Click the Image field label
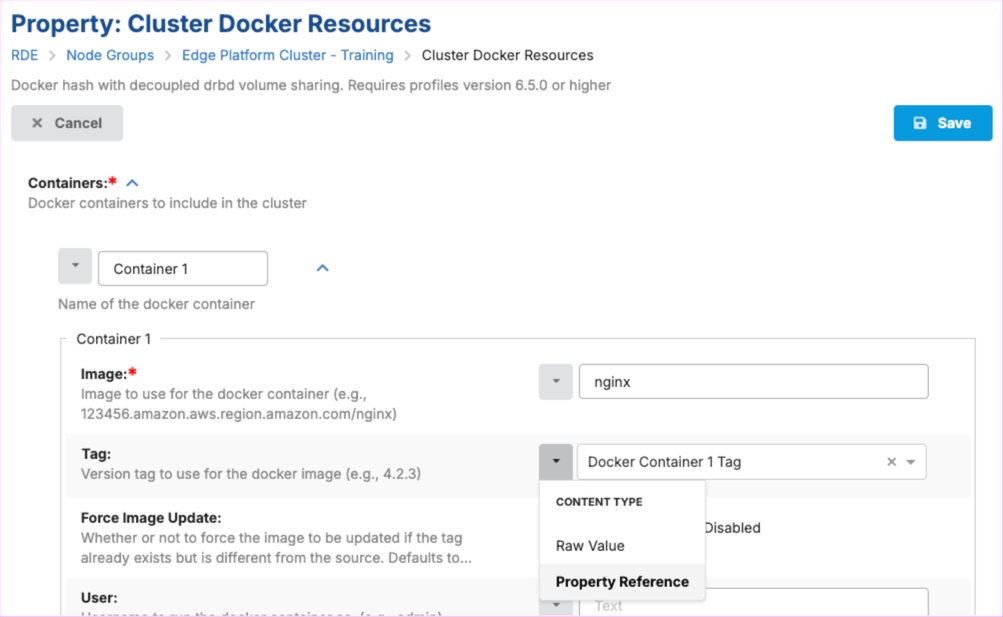This screenshot has width=1003, height=617. [x=104, y=373]
